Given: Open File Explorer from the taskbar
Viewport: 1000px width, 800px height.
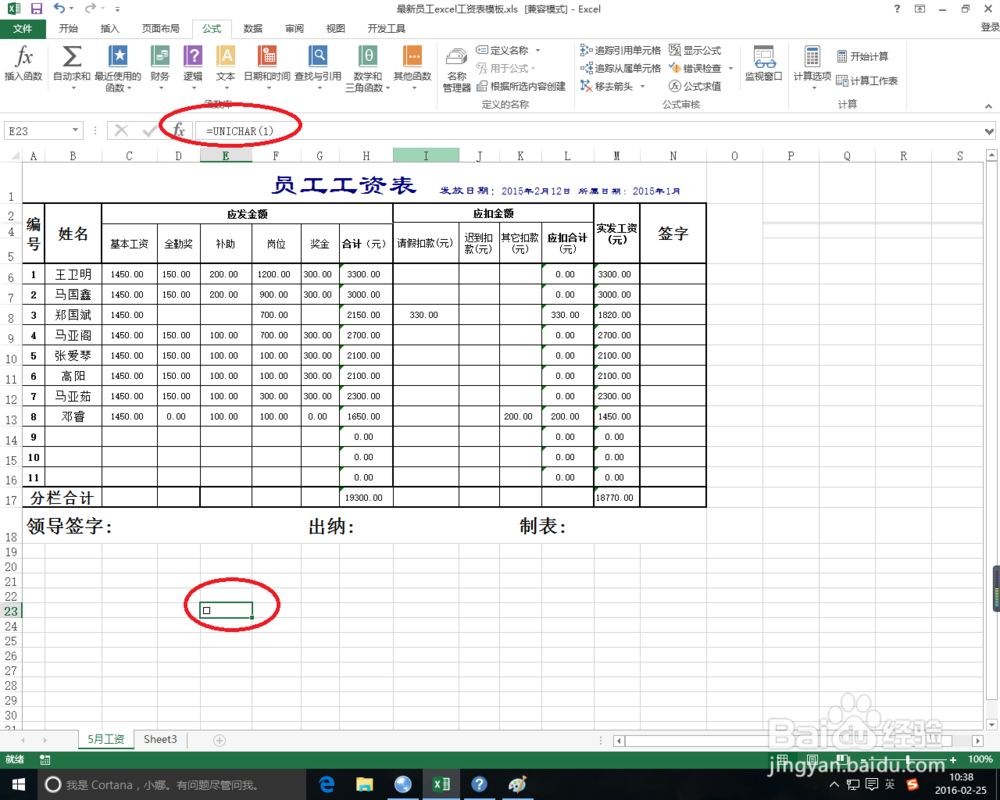Looking at the screenshot, I should pos(364,785).
